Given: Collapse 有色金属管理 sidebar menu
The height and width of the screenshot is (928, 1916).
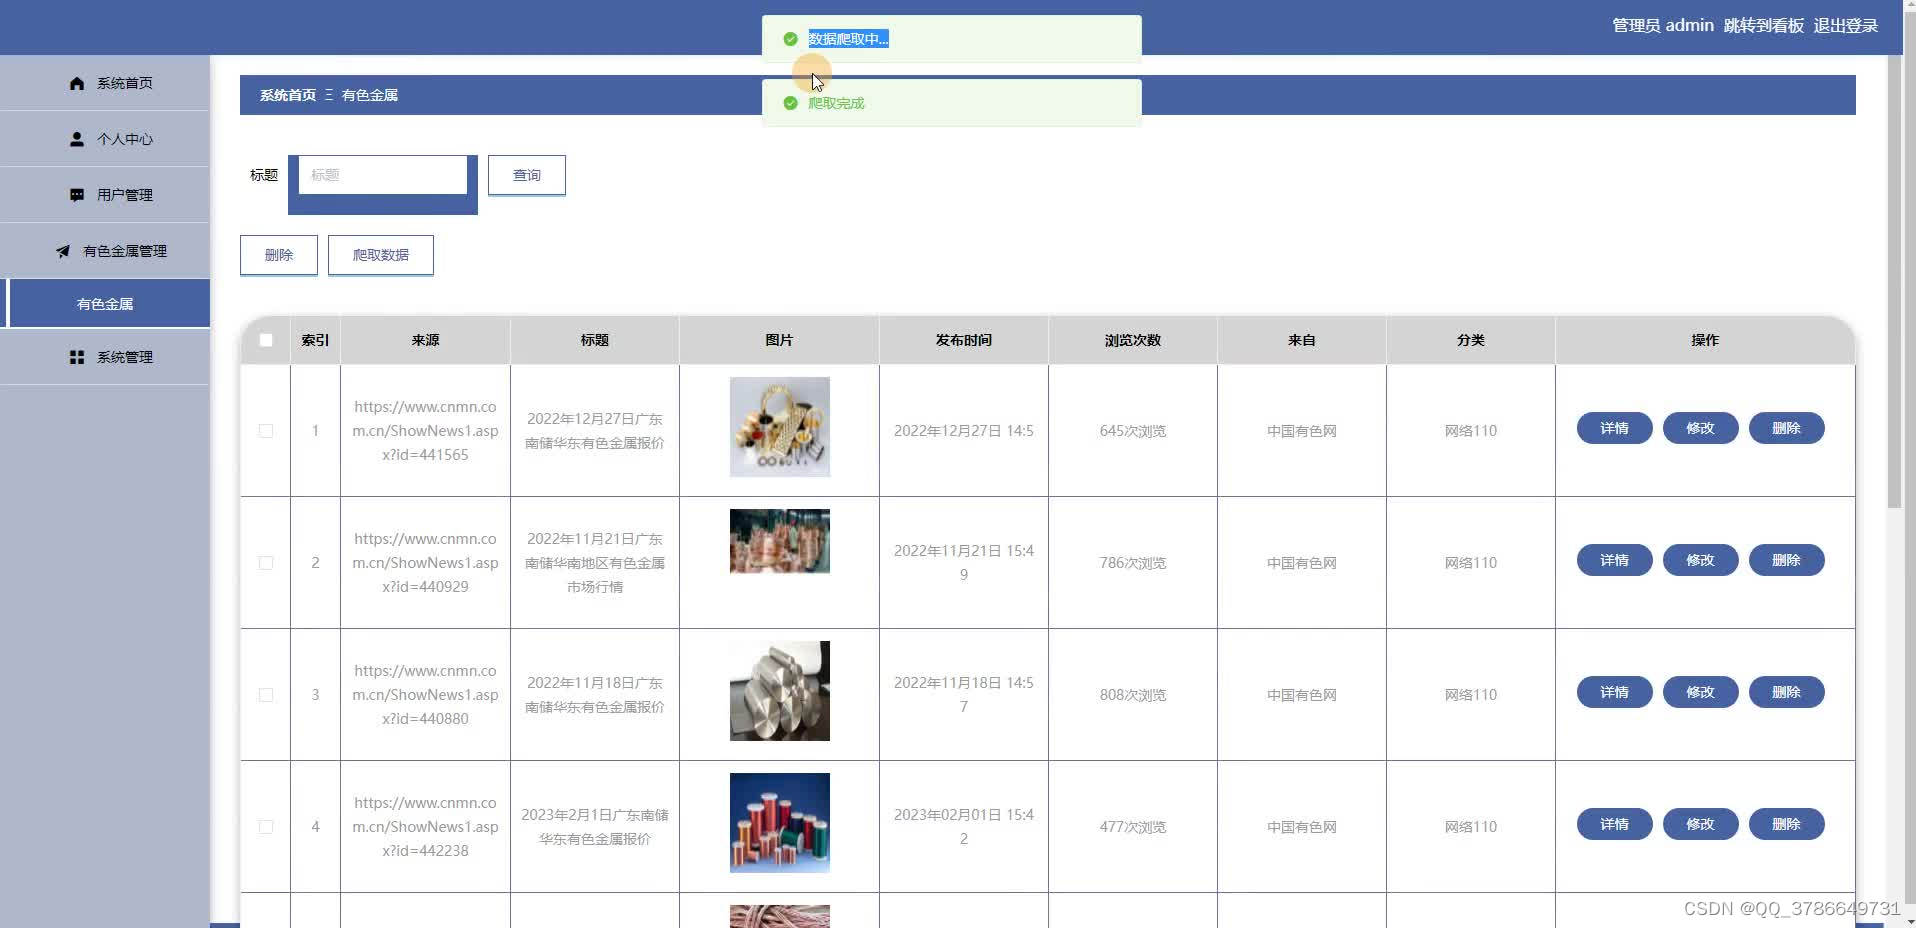Looking at the screenshot, I should click(105, 251).
